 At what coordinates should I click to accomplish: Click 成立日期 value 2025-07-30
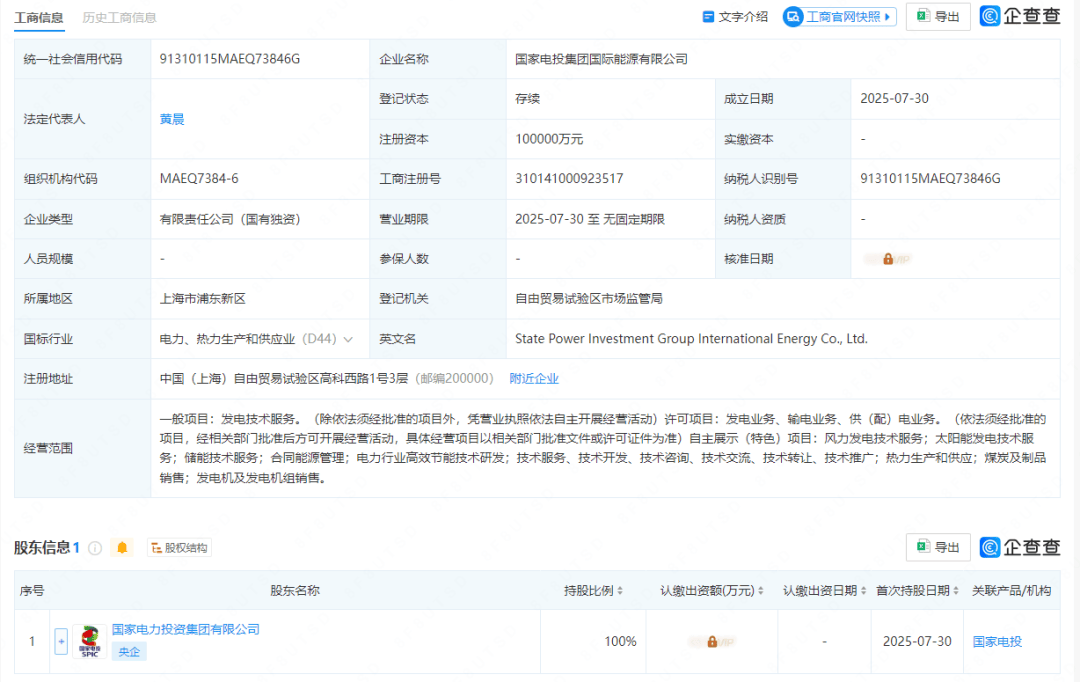click(x=894, y=99)
